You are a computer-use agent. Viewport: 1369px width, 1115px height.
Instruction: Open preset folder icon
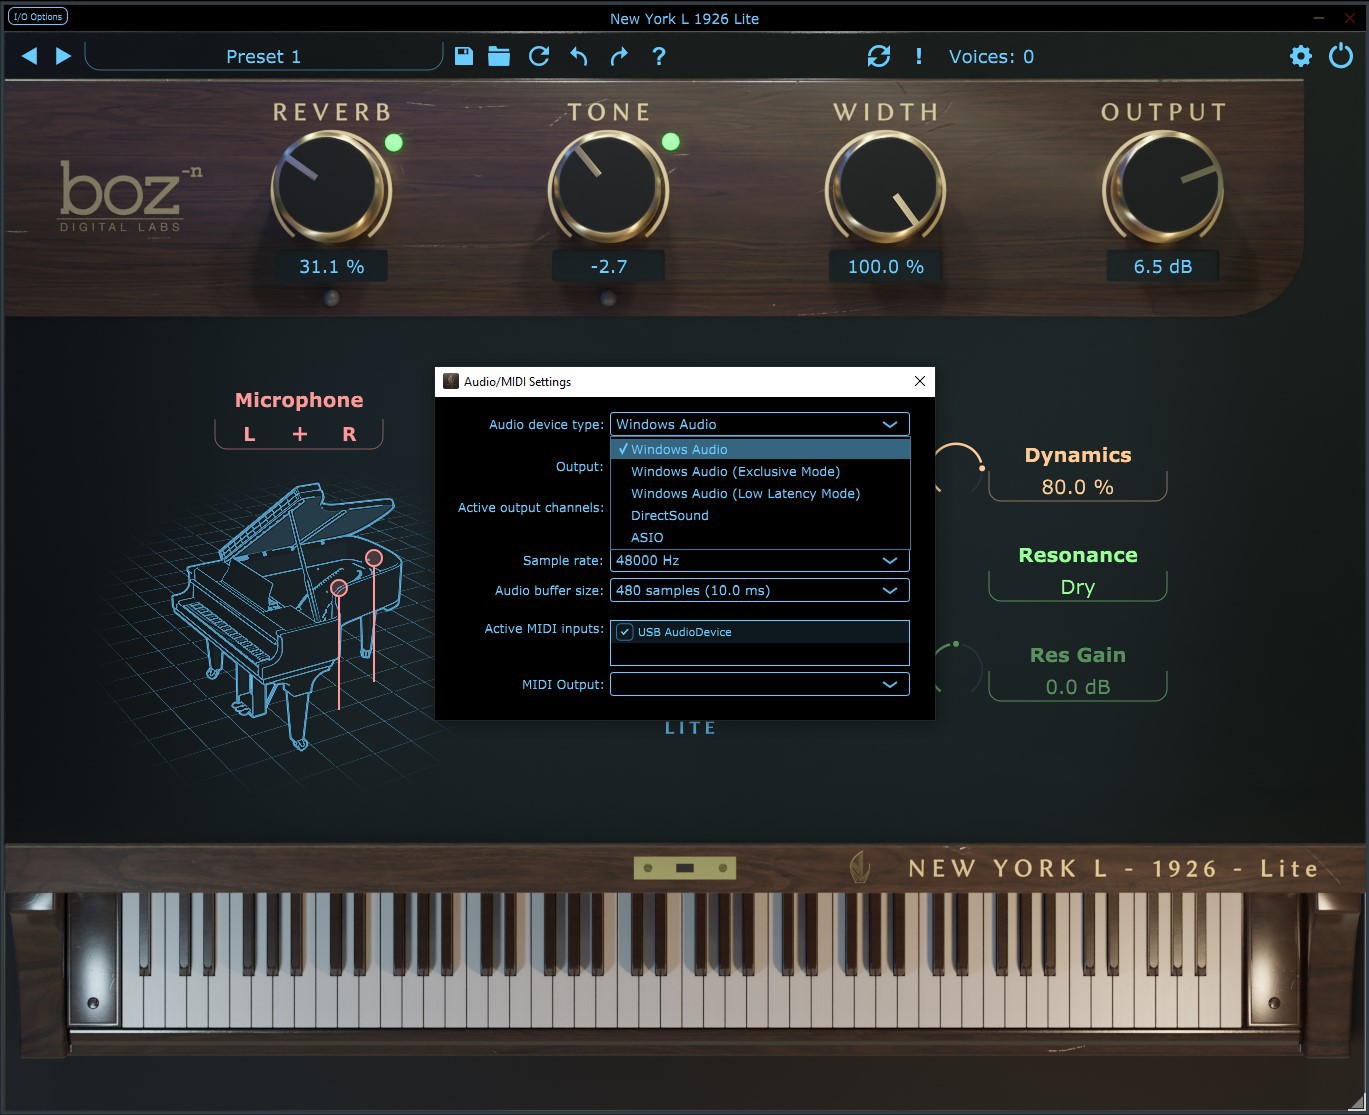click(499, 56)
